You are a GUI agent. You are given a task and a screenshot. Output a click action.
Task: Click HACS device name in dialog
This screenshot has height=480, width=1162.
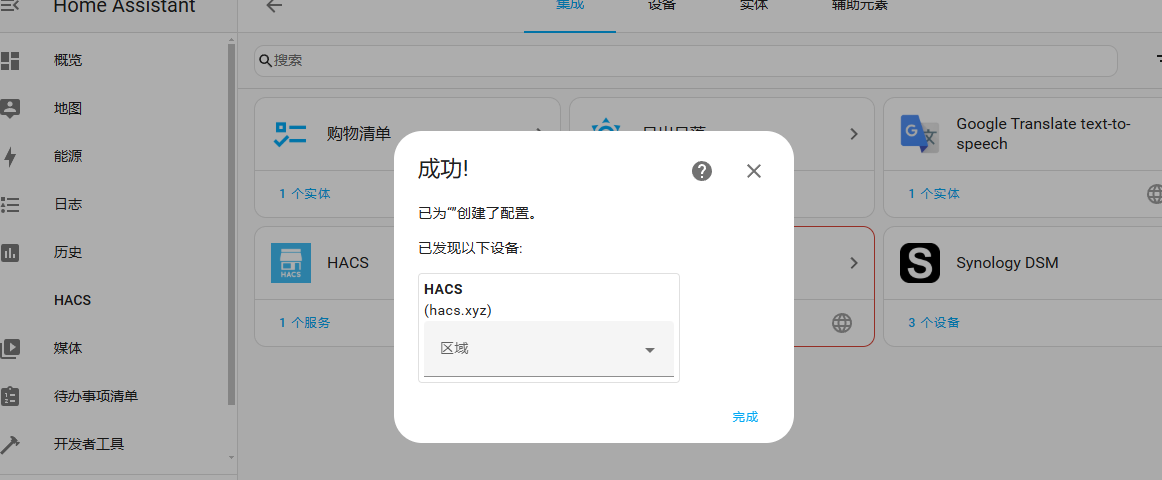[x=443, y=290]
